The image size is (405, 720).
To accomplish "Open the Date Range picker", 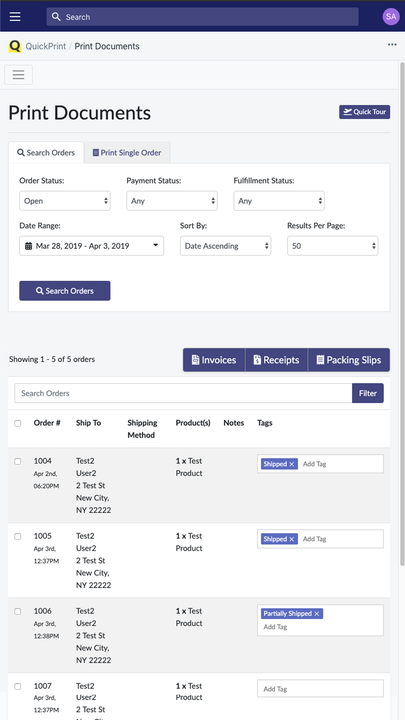I will [91, 246].
